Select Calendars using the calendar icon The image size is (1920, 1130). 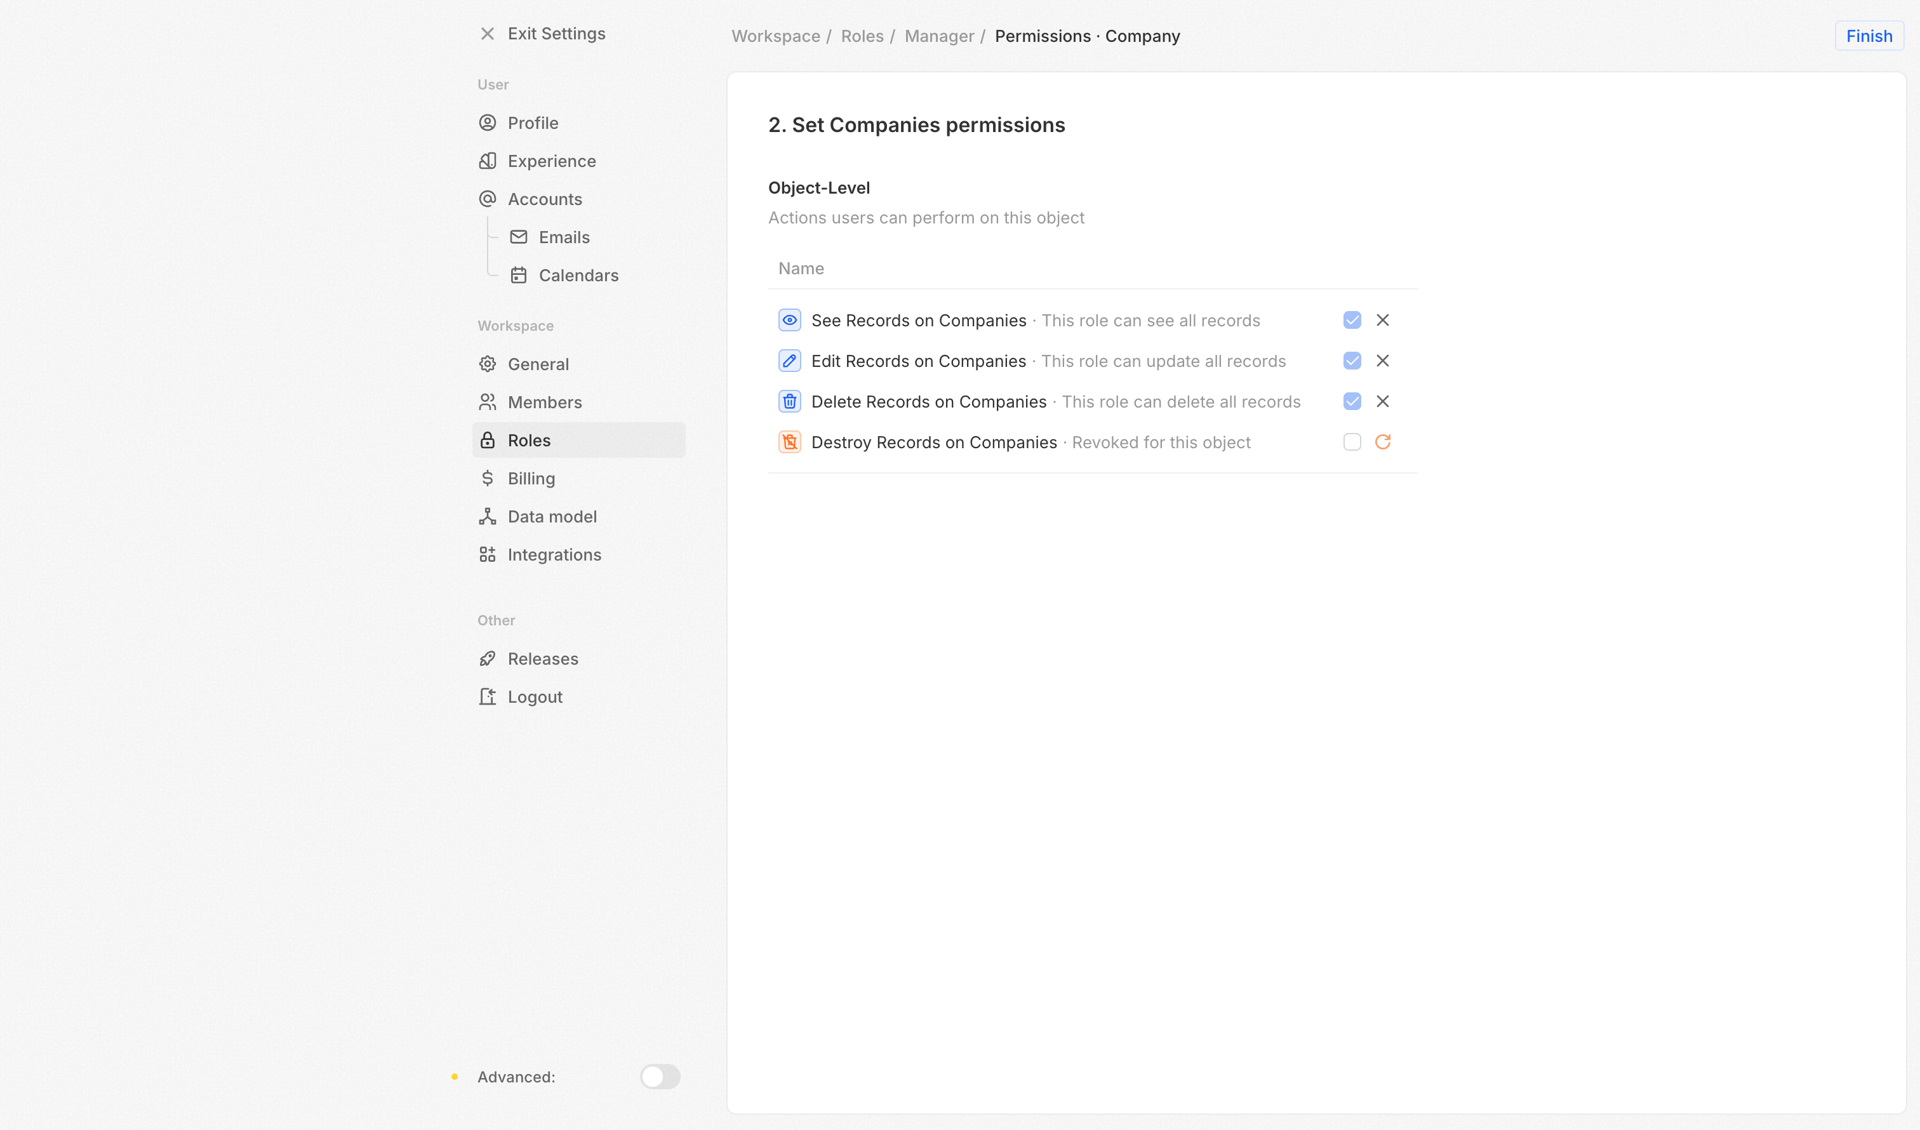click(519, 275)
